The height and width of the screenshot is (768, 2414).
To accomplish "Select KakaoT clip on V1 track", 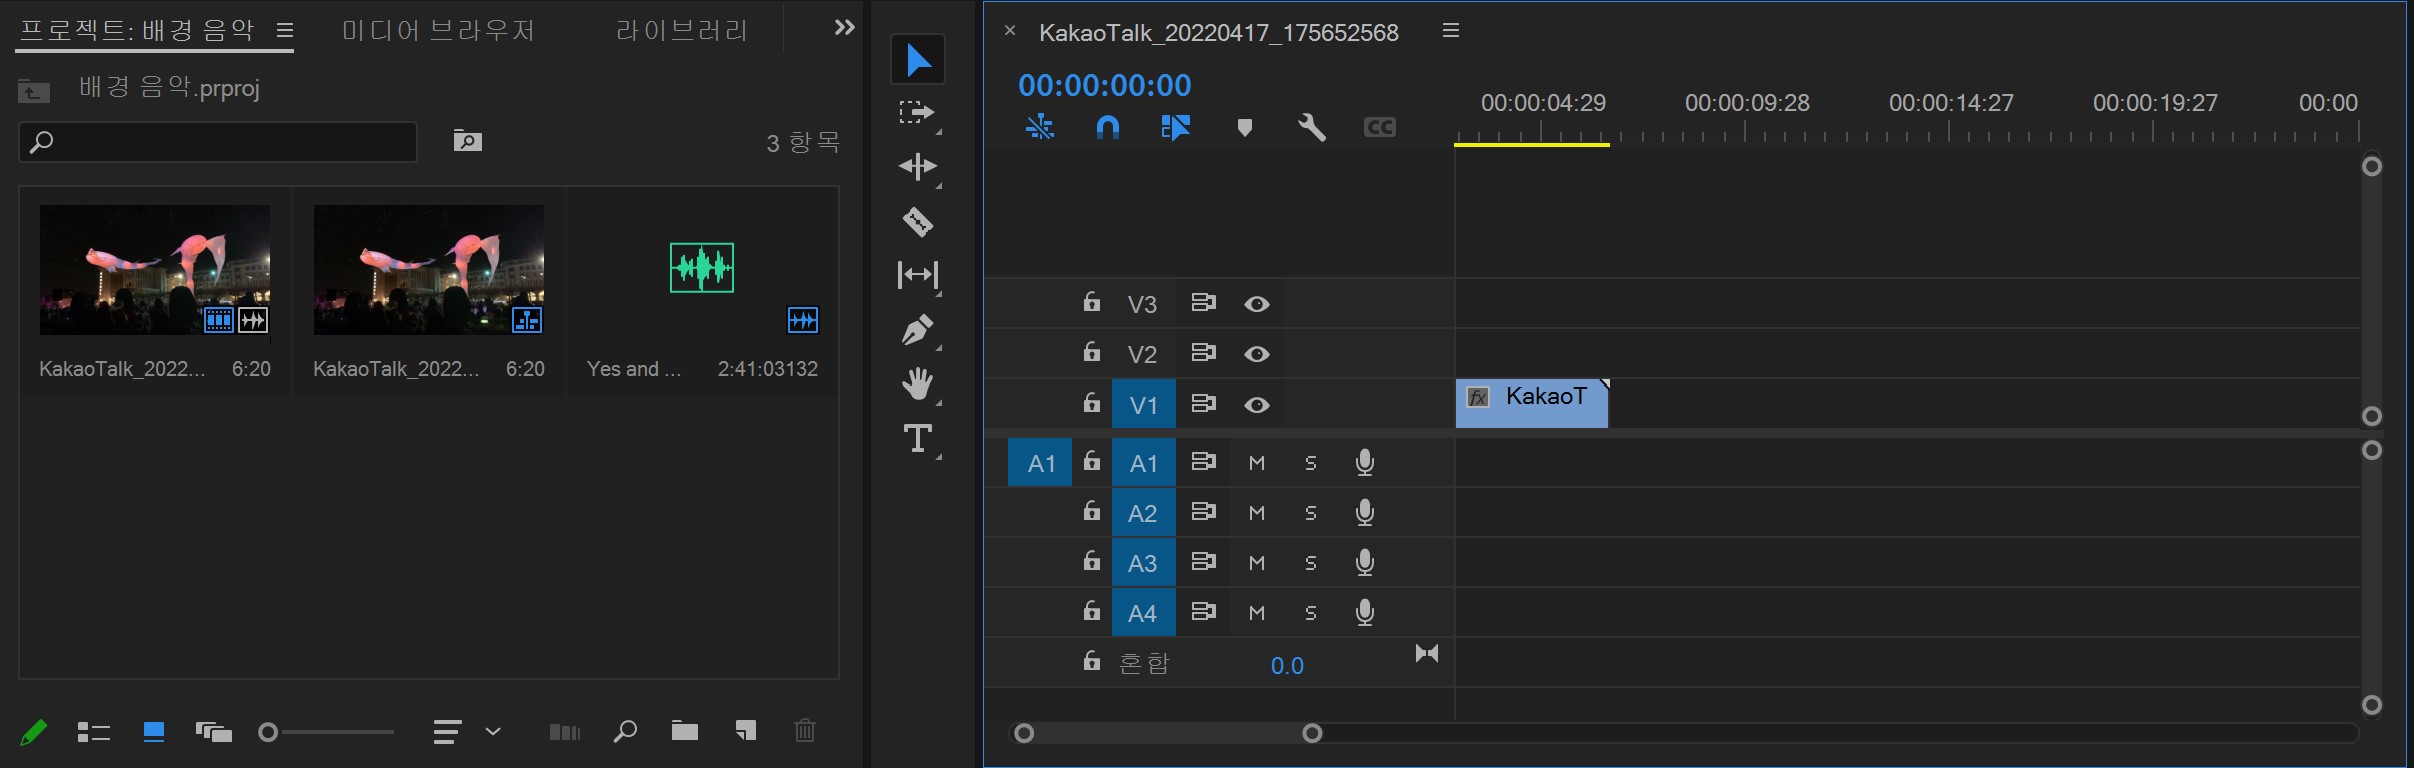I will click(x=1532, y=404).
